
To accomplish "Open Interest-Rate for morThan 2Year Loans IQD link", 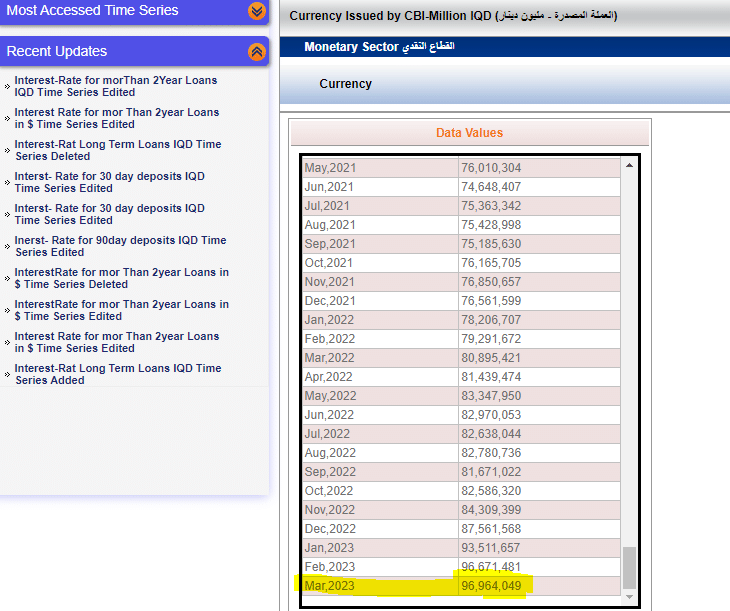I will click(x=115, y=86).
